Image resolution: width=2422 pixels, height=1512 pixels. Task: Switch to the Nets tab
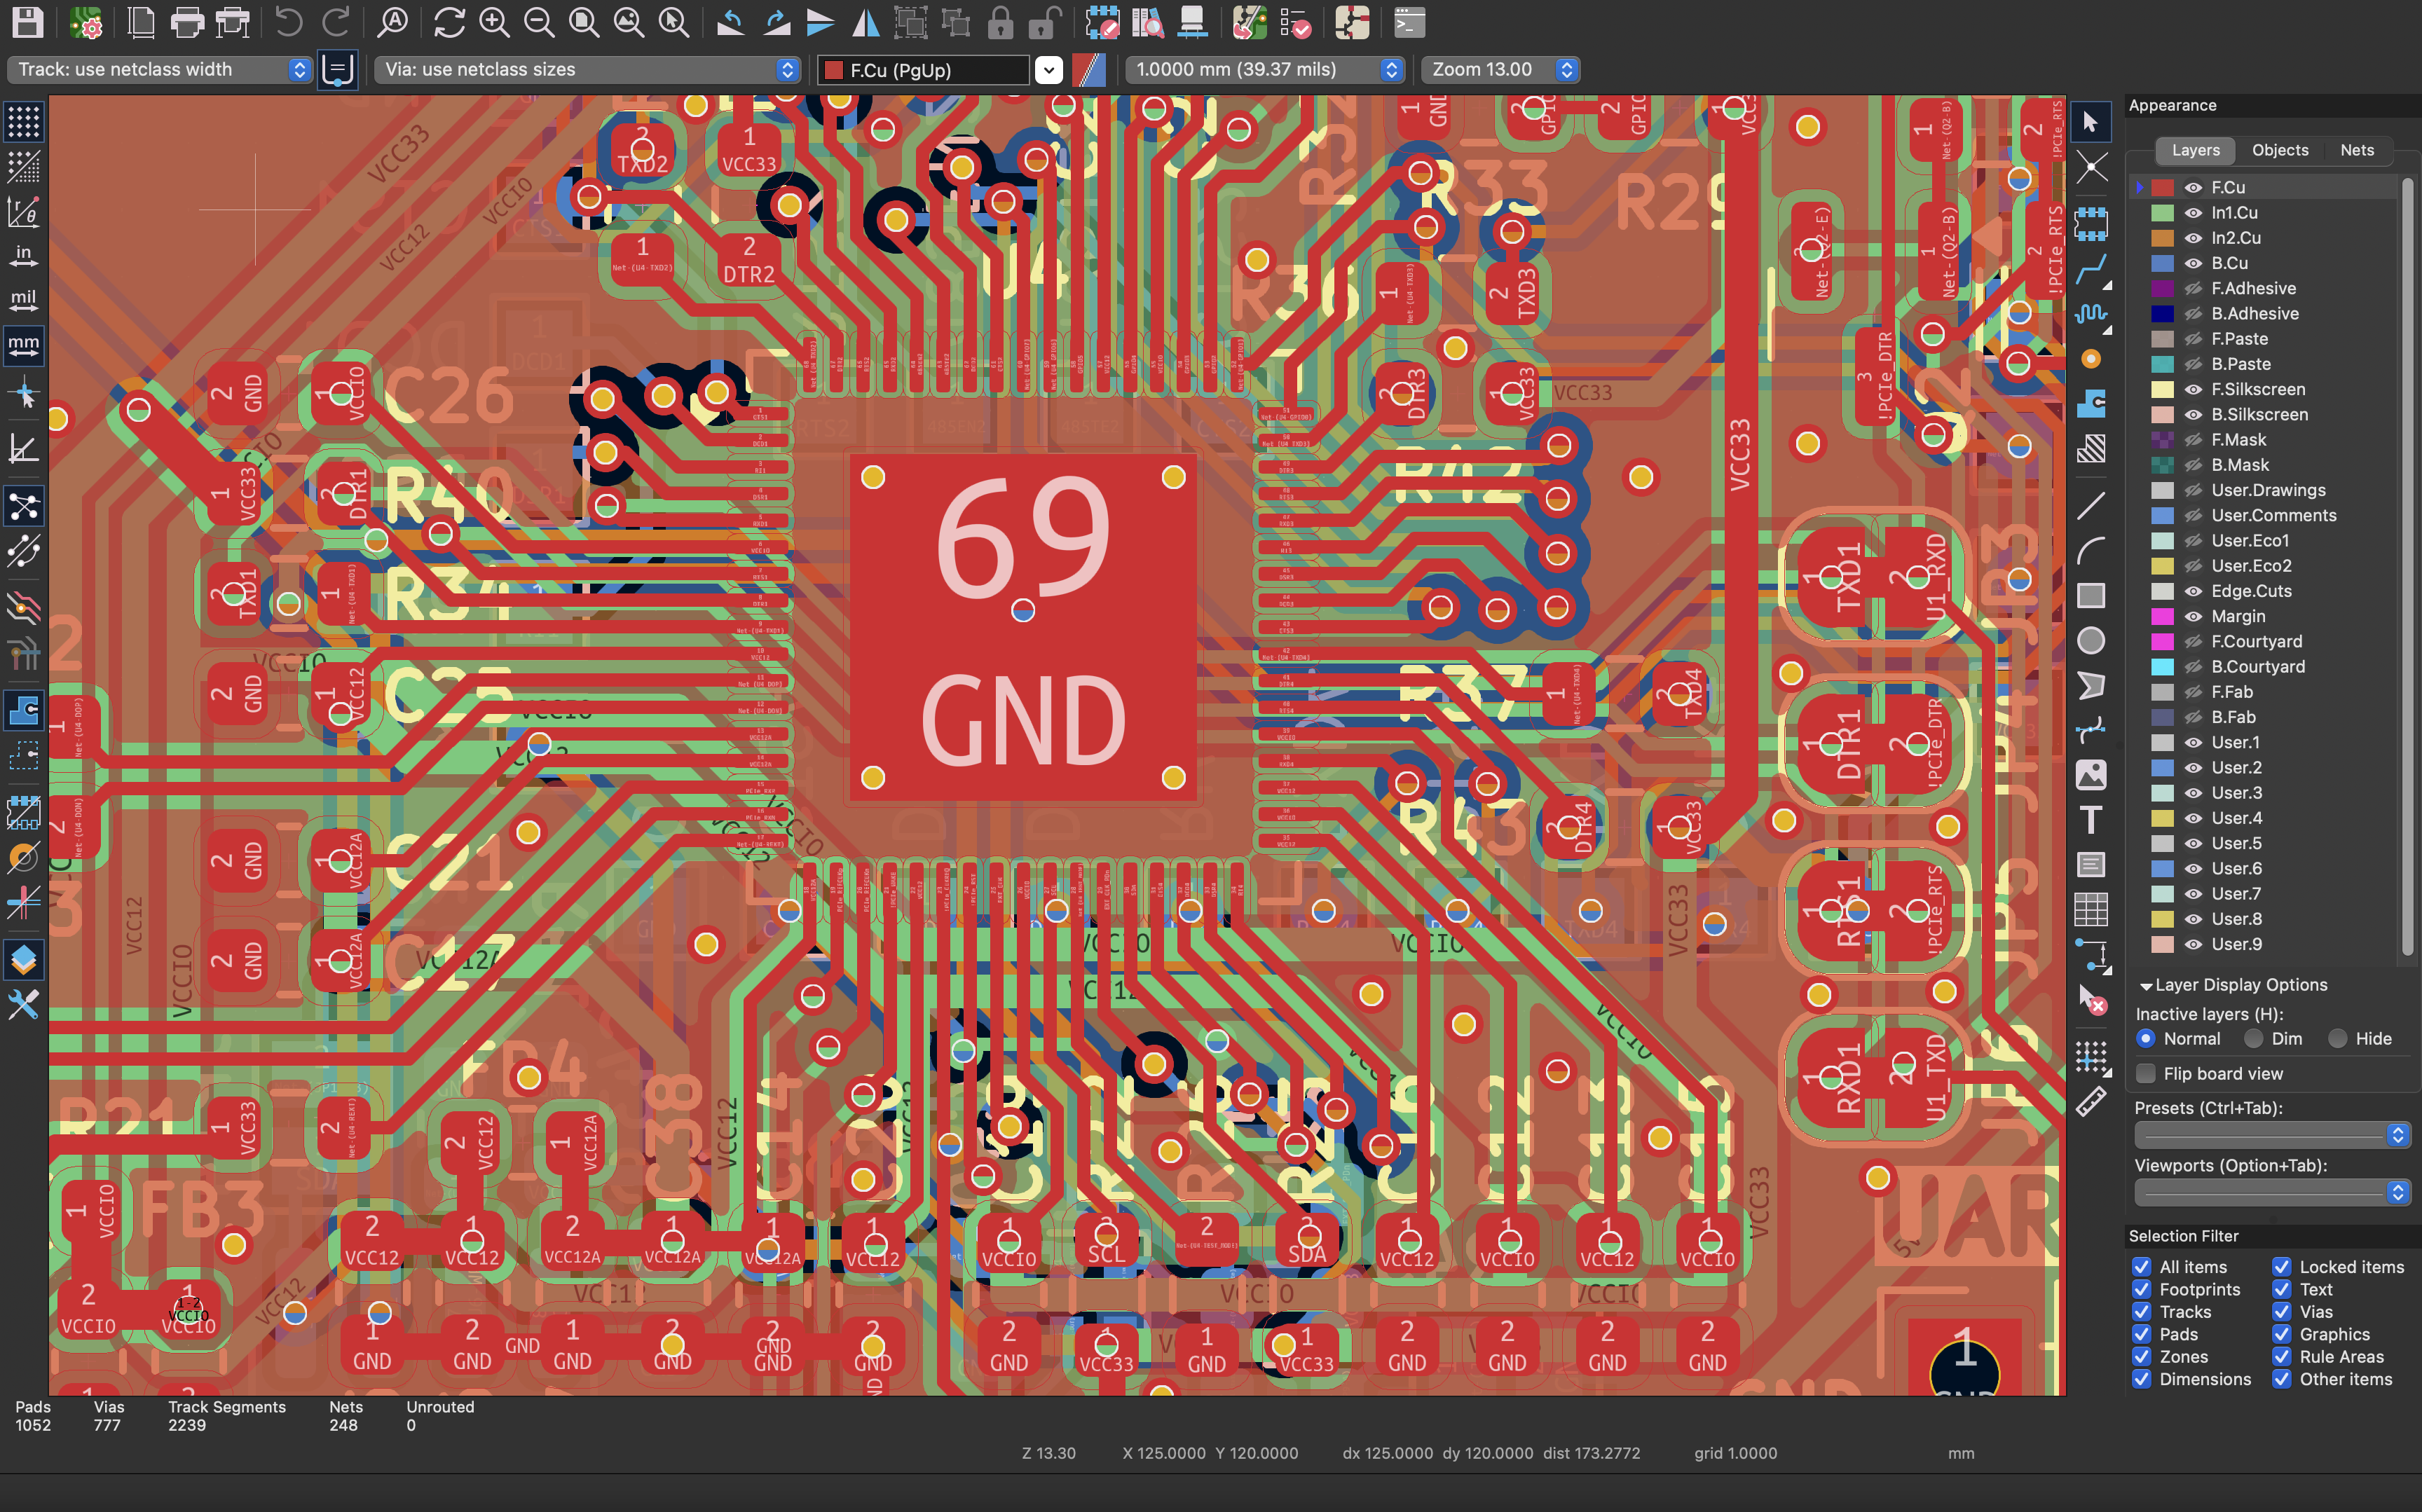tap(2357, 150)
